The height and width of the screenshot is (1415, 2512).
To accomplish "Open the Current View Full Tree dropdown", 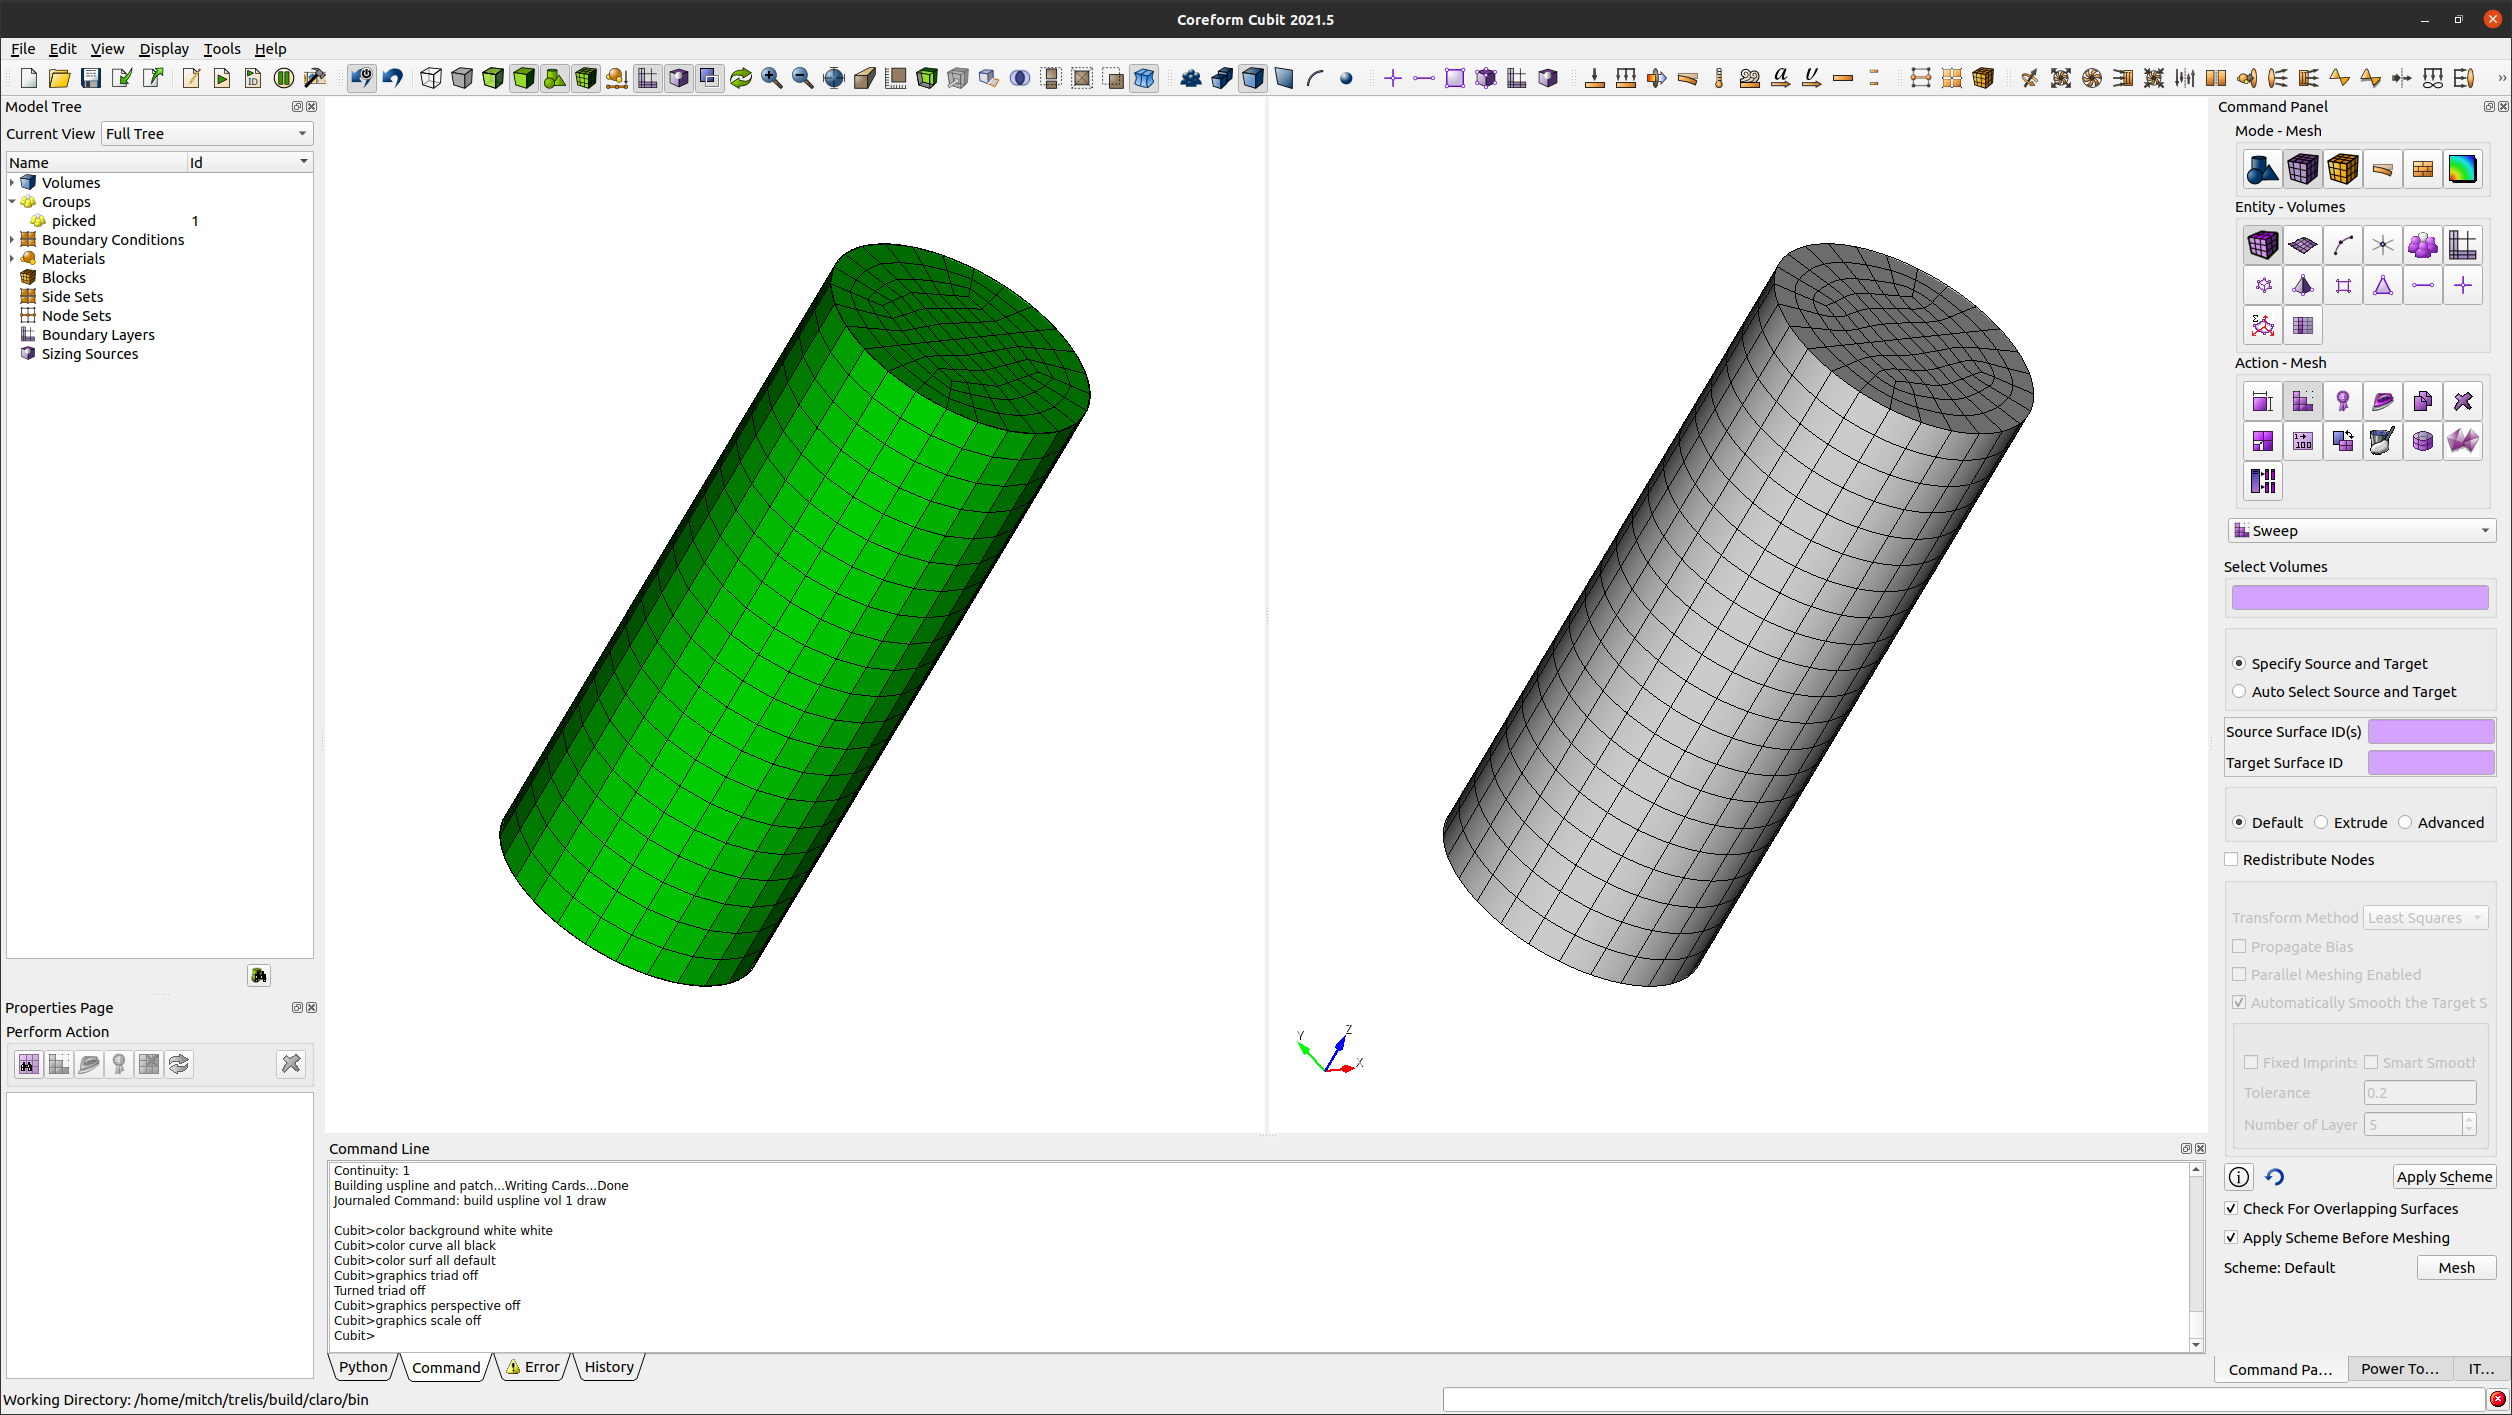I will 207,133.
